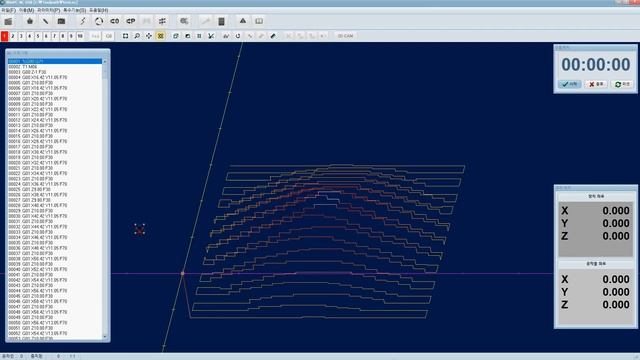Open the fourth menu labeled (S)
The image size is (640, 360).
click(x=74, y=10)
